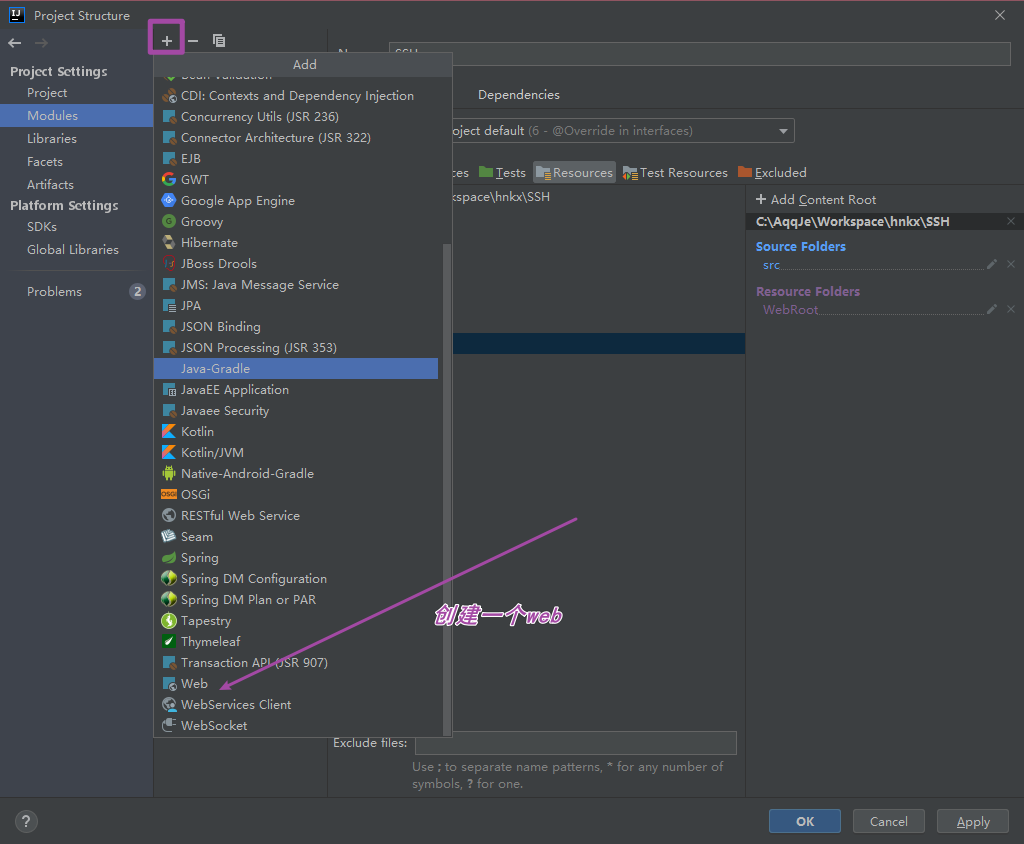Choose JSON Processing (JSR 353)
Image resolution: width=1024 pixels, height=844 pixels.
coord(296,348)
